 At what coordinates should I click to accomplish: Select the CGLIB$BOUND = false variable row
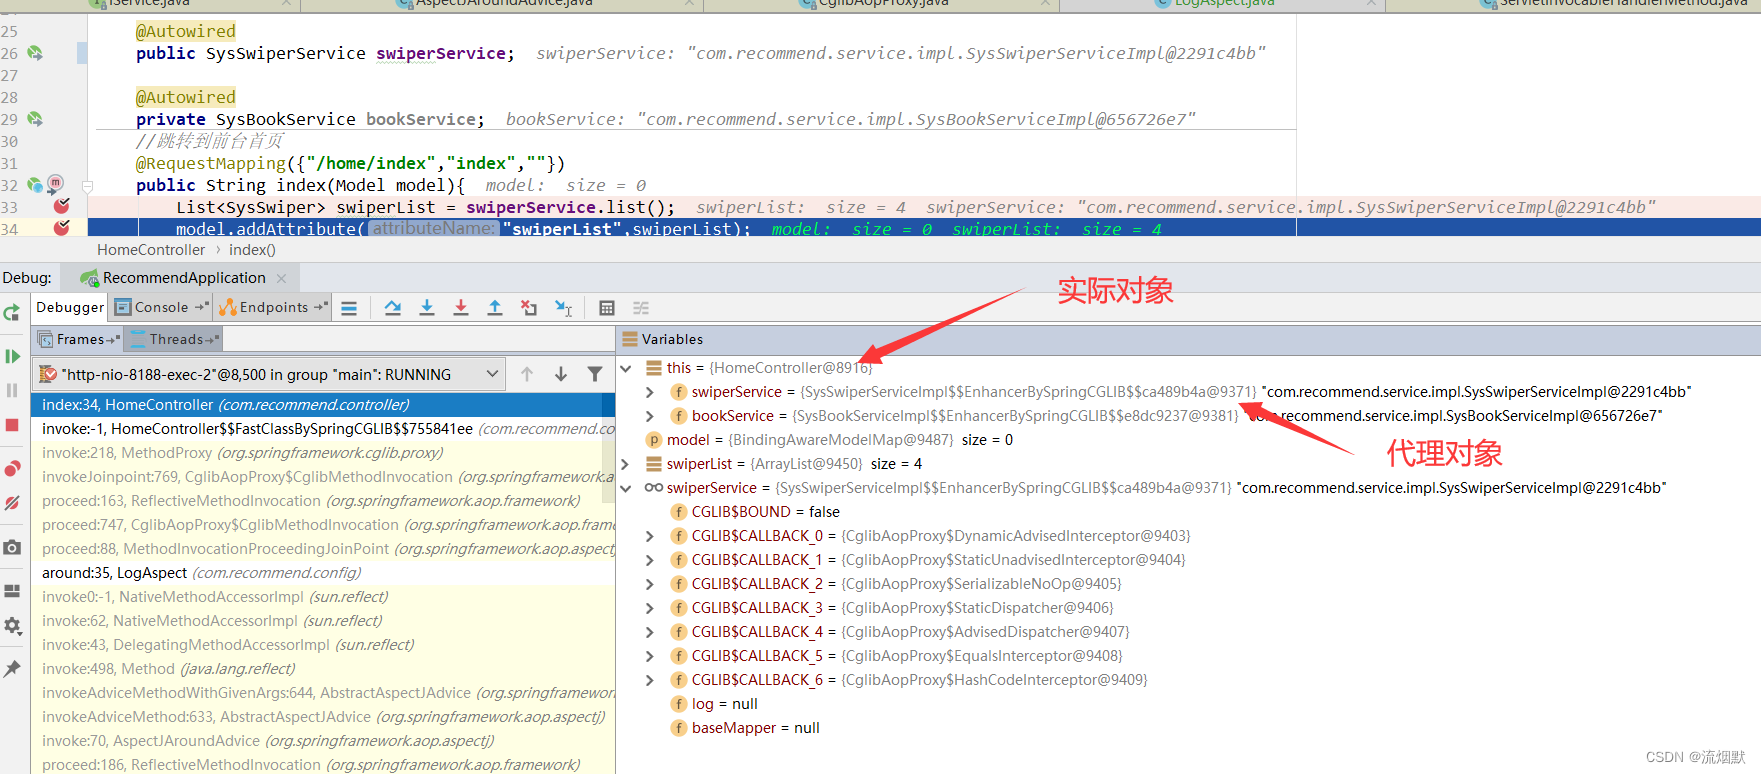coord(1188,512)
